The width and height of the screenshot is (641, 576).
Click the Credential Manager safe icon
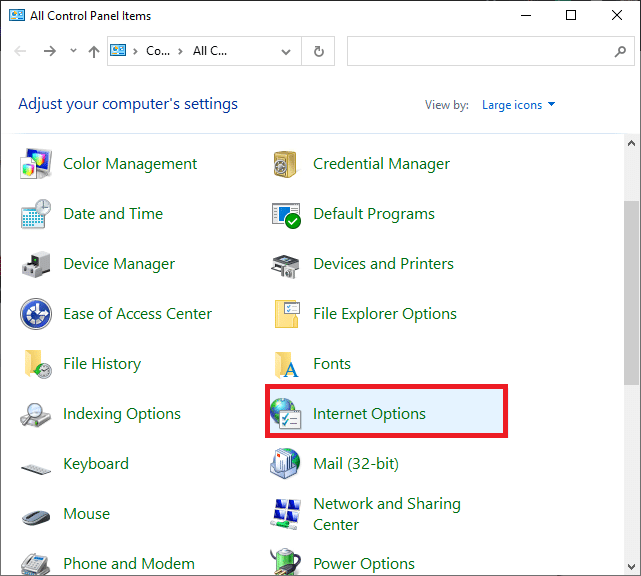287,164
